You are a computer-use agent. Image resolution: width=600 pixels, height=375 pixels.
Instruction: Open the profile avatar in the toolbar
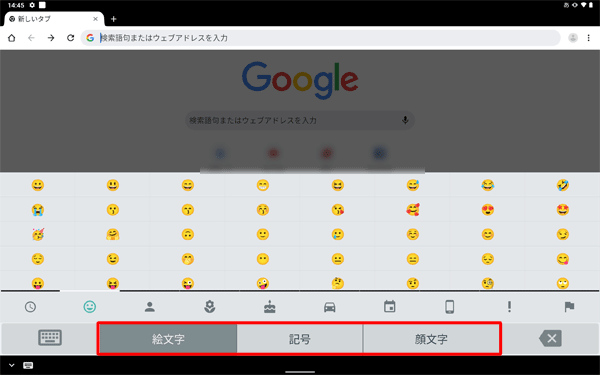point(573,38)
